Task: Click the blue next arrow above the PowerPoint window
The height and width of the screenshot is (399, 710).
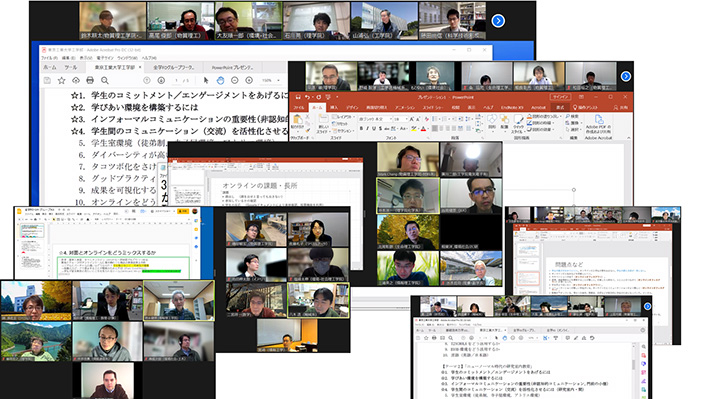Action: tap(625, 77)
